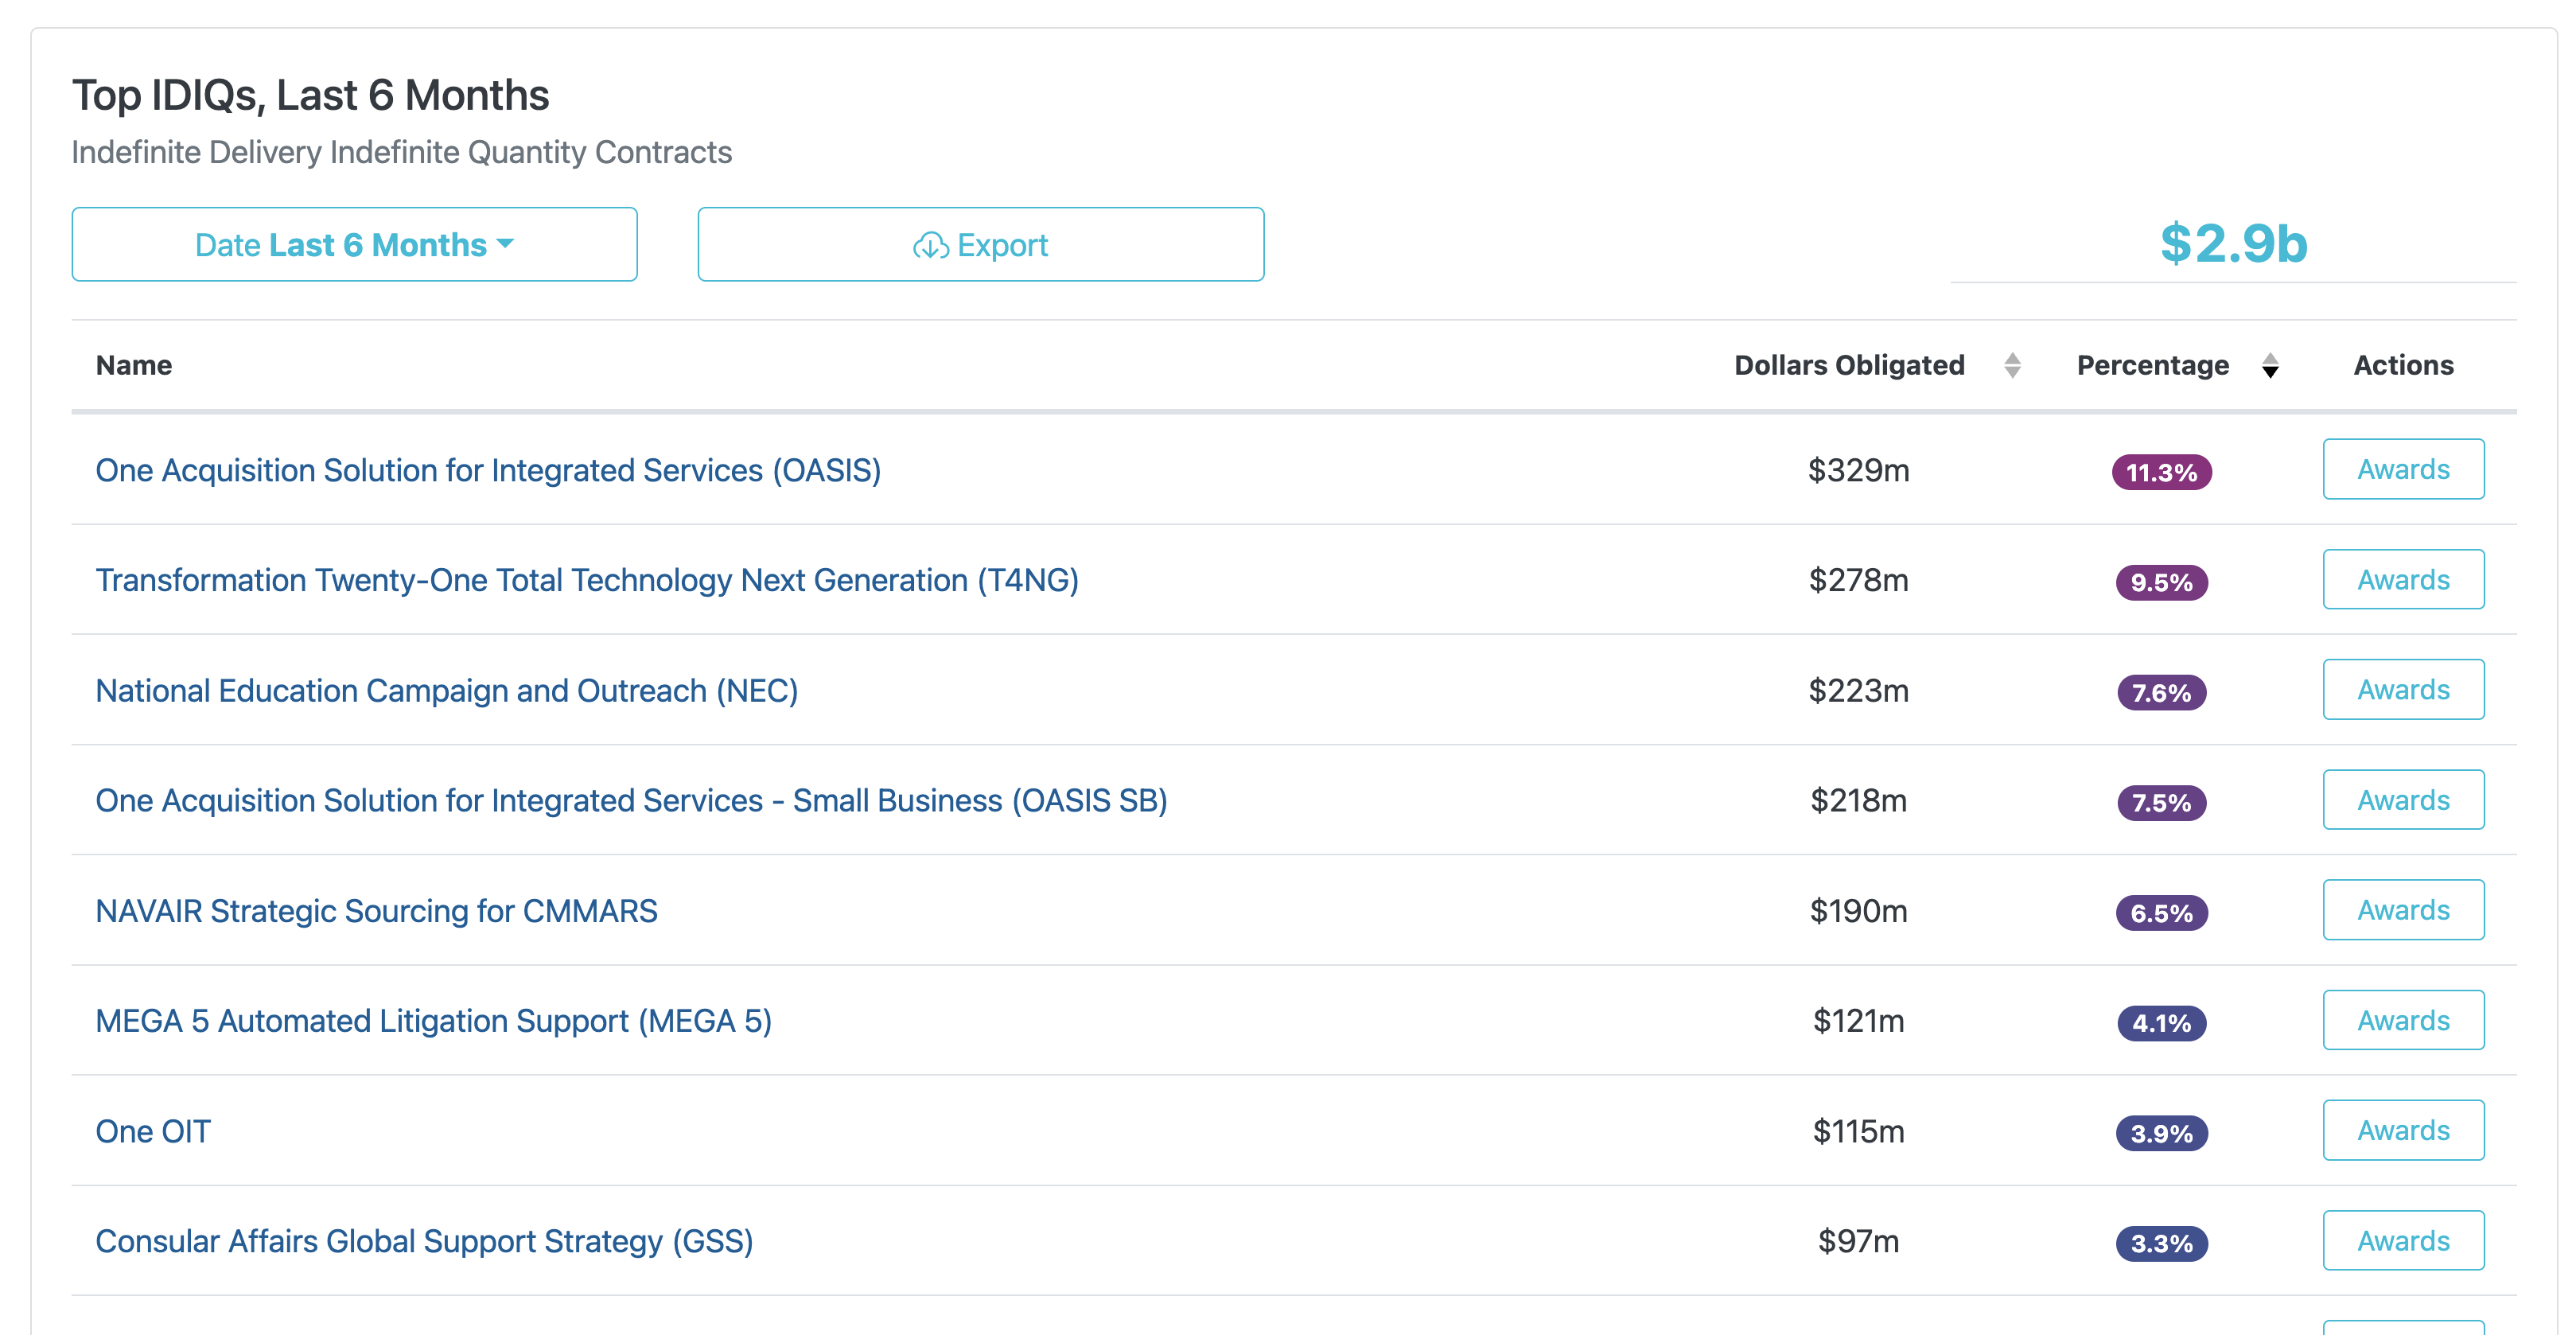Click the $218m dollars value
2576x1335 pixels.
(x=1858, y=800)
